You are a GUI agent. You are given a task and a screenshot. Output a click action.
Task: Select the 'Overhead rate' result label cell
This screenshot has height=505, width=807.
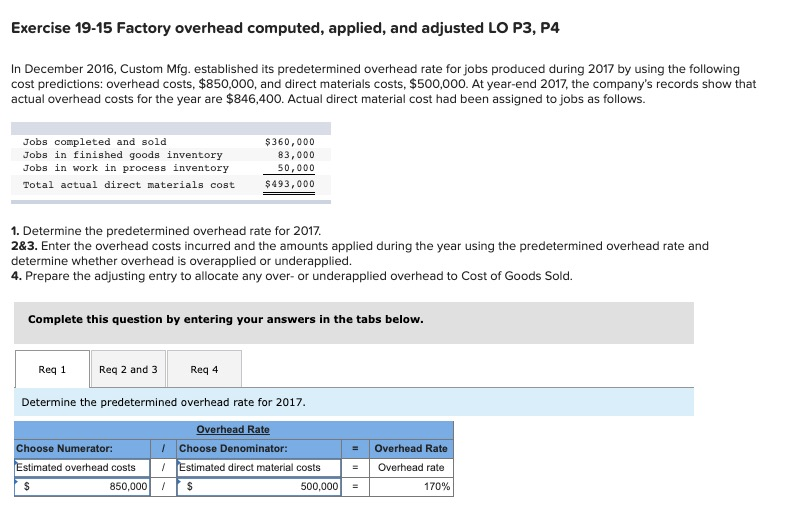(411, 467)
